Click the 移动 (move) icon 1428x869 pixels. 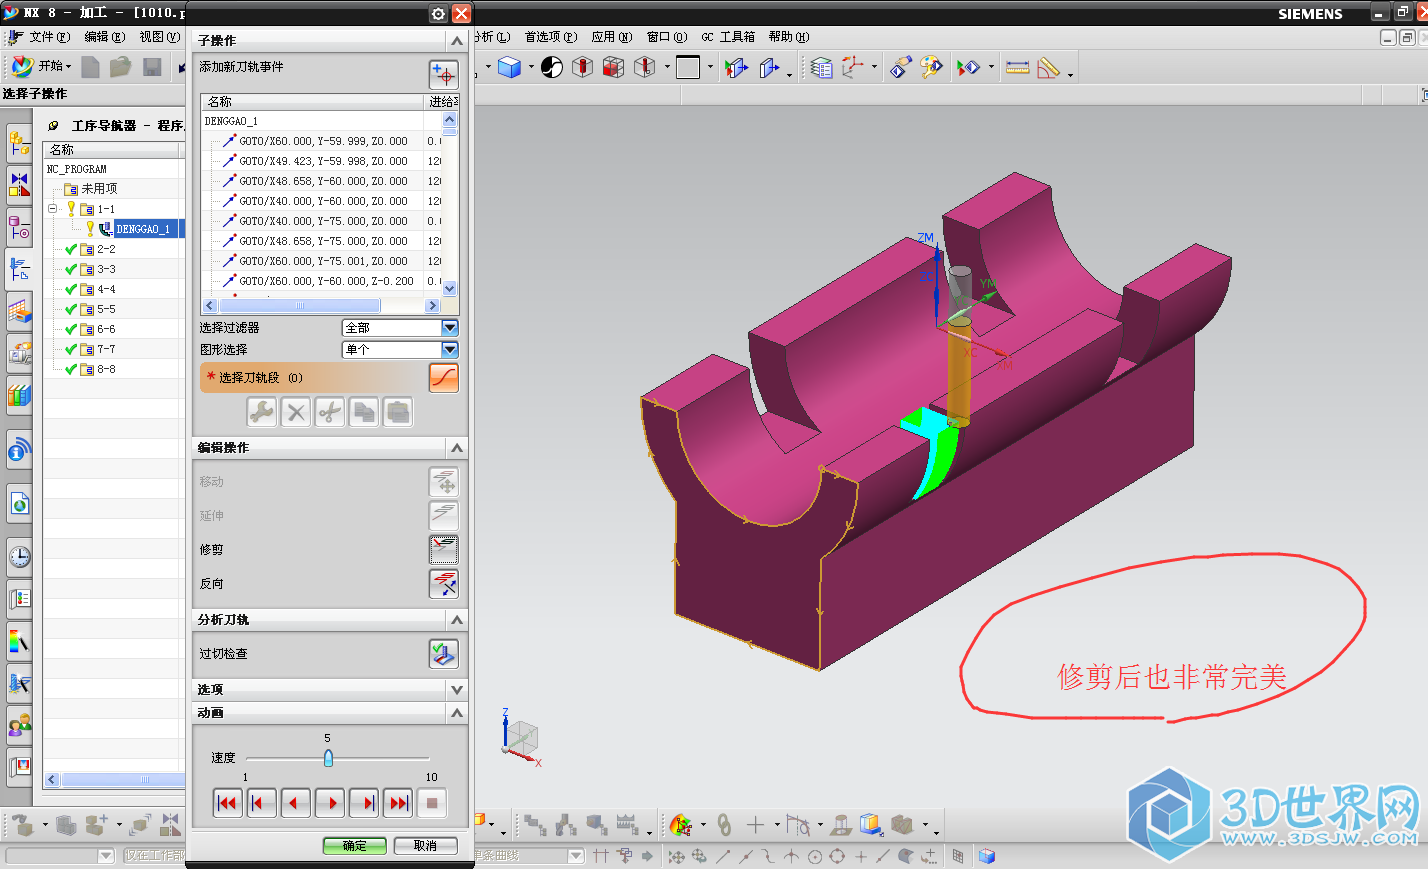tap(443, 482)
